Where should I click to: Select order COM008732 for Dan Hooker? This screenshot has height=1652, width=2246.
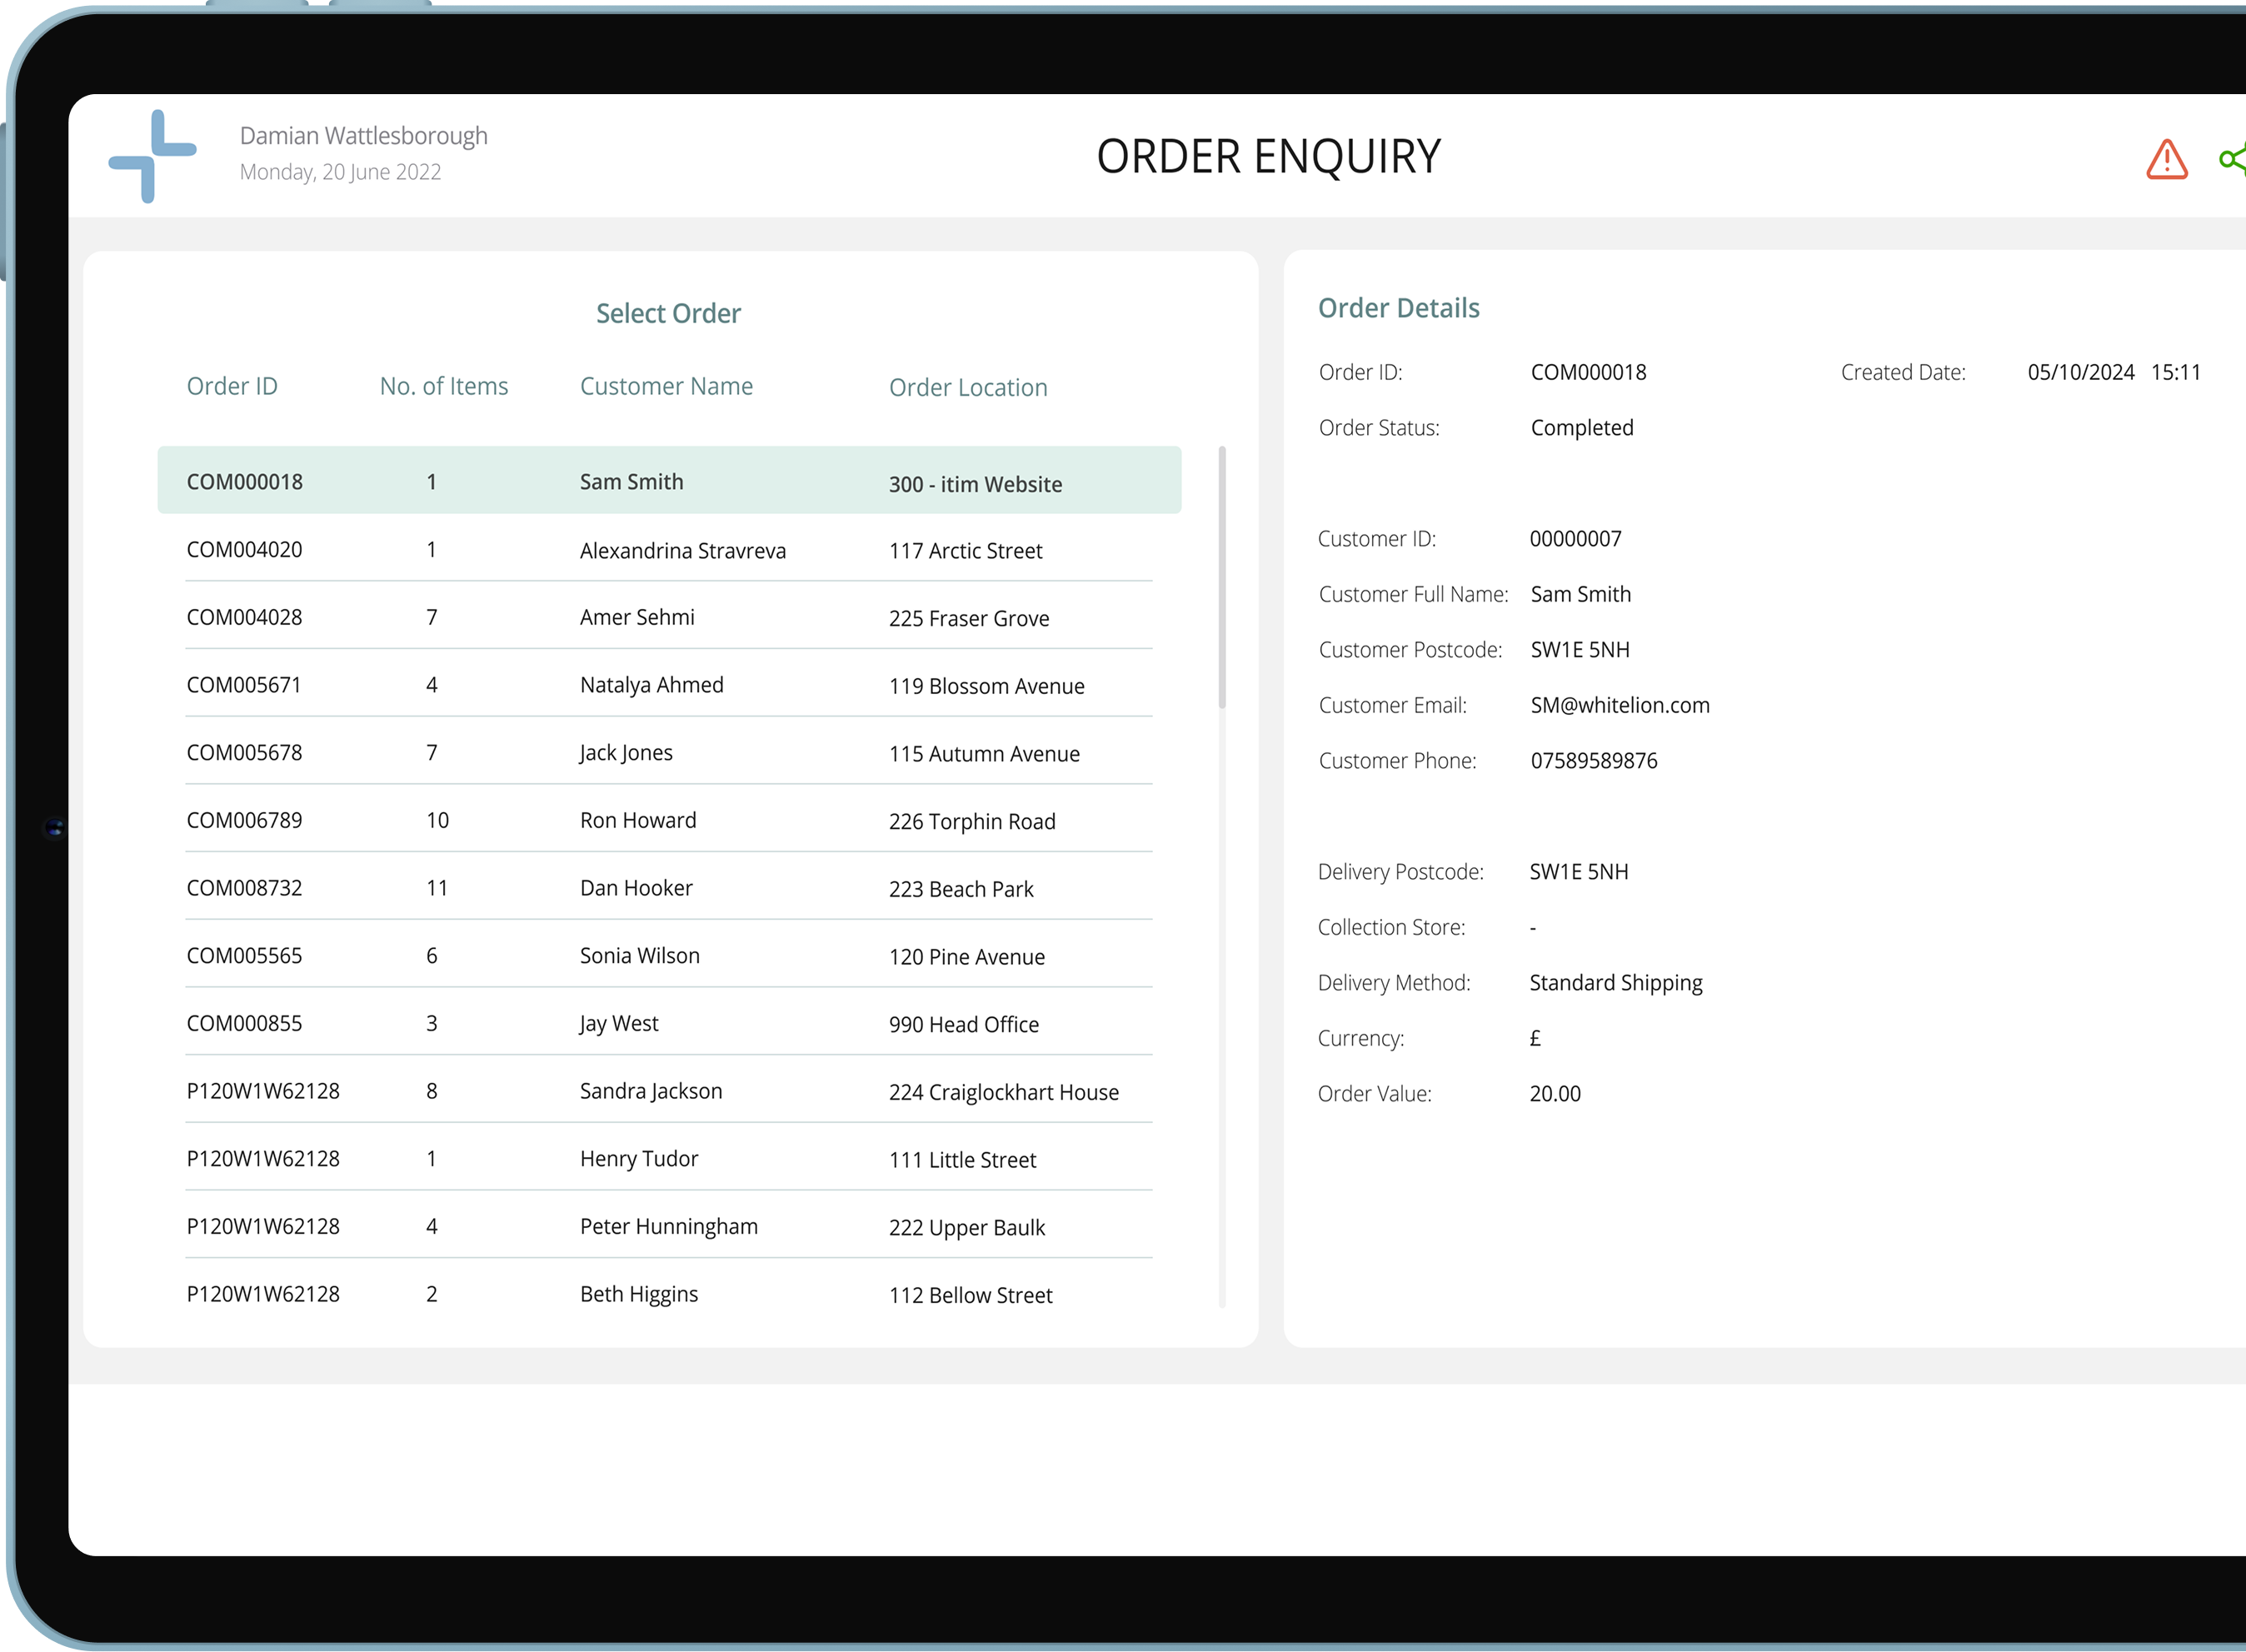point(669,888)
